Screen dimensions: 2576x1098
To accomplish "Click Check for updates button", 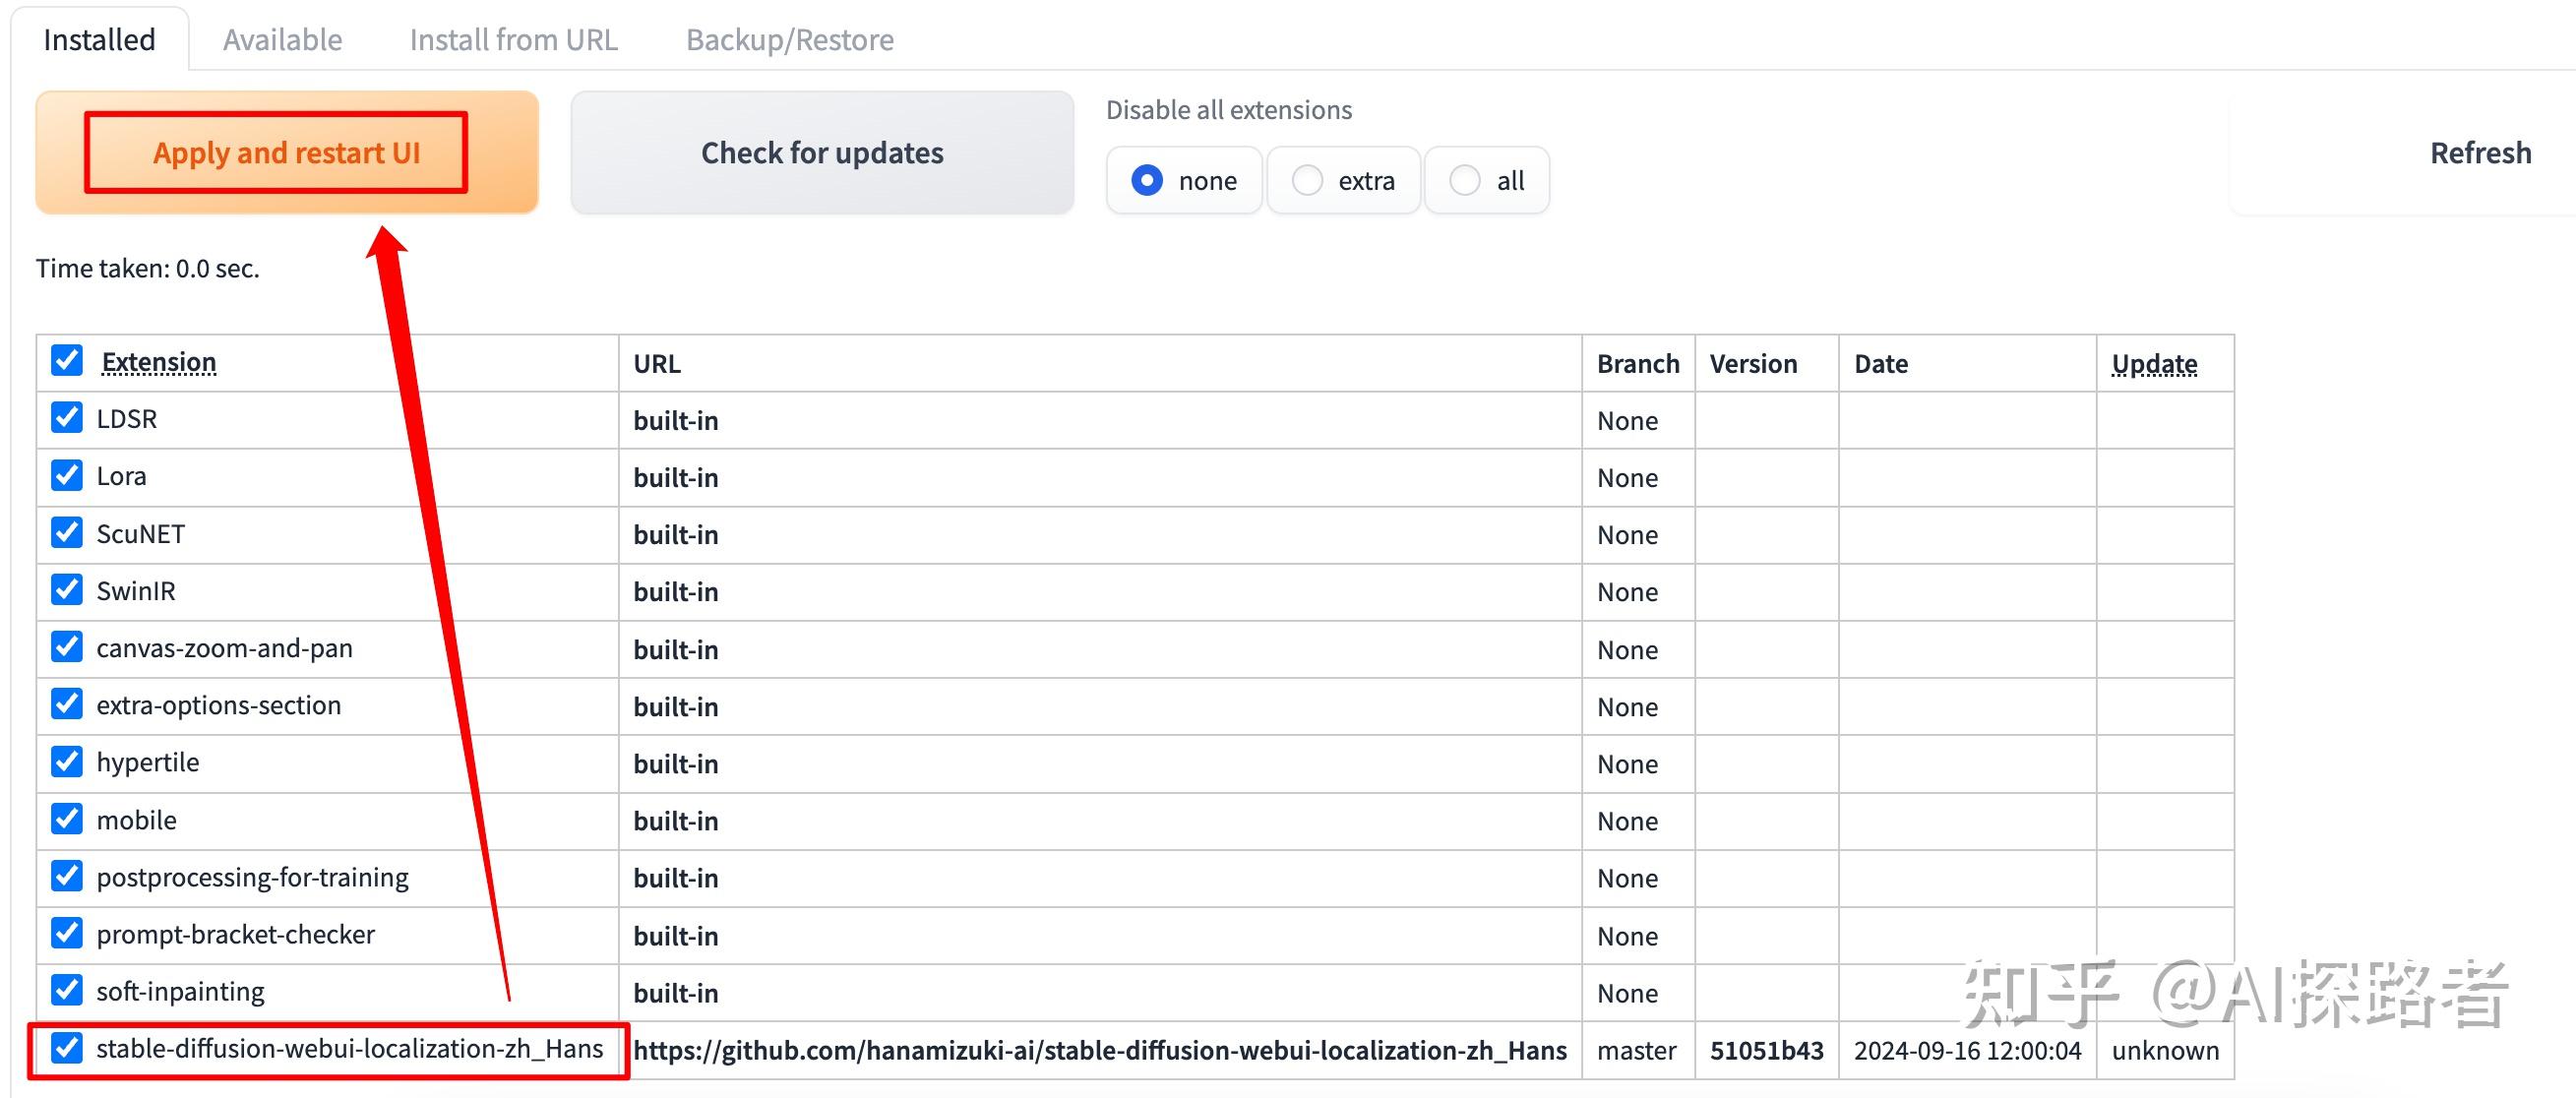I will pos(822,152).
